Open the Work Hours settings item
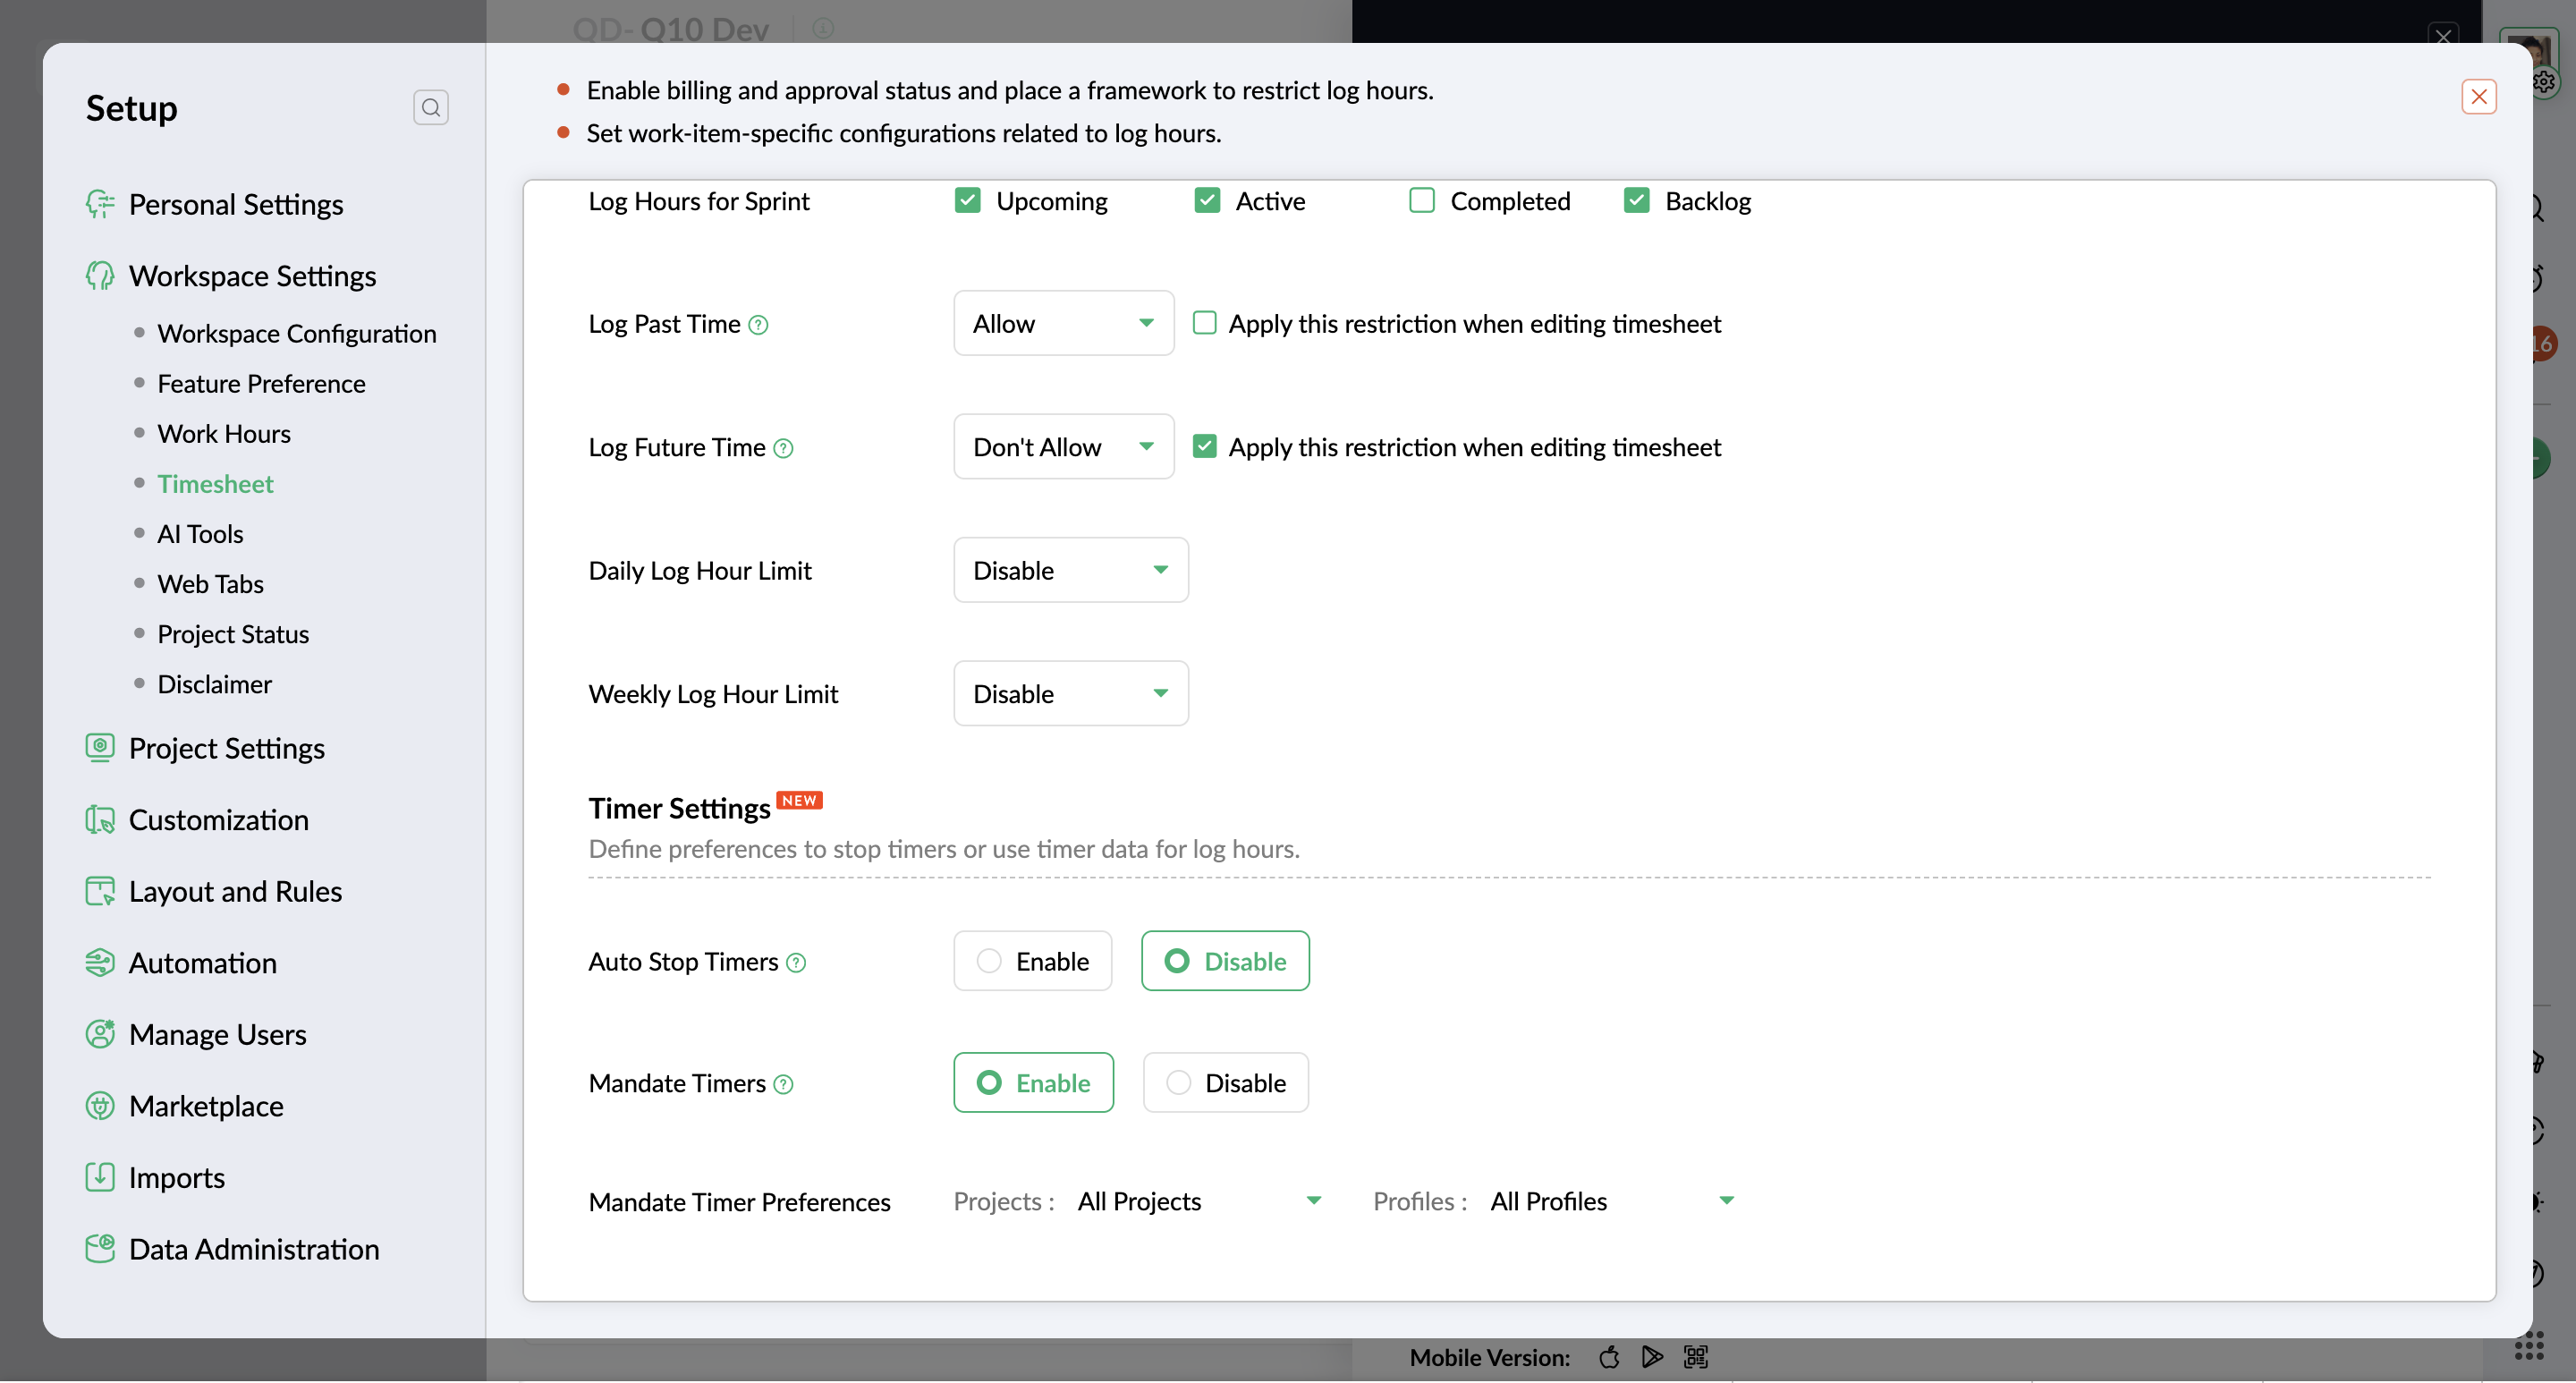This screenshot has height=1383, width=2576. click(x=224, y=433)
